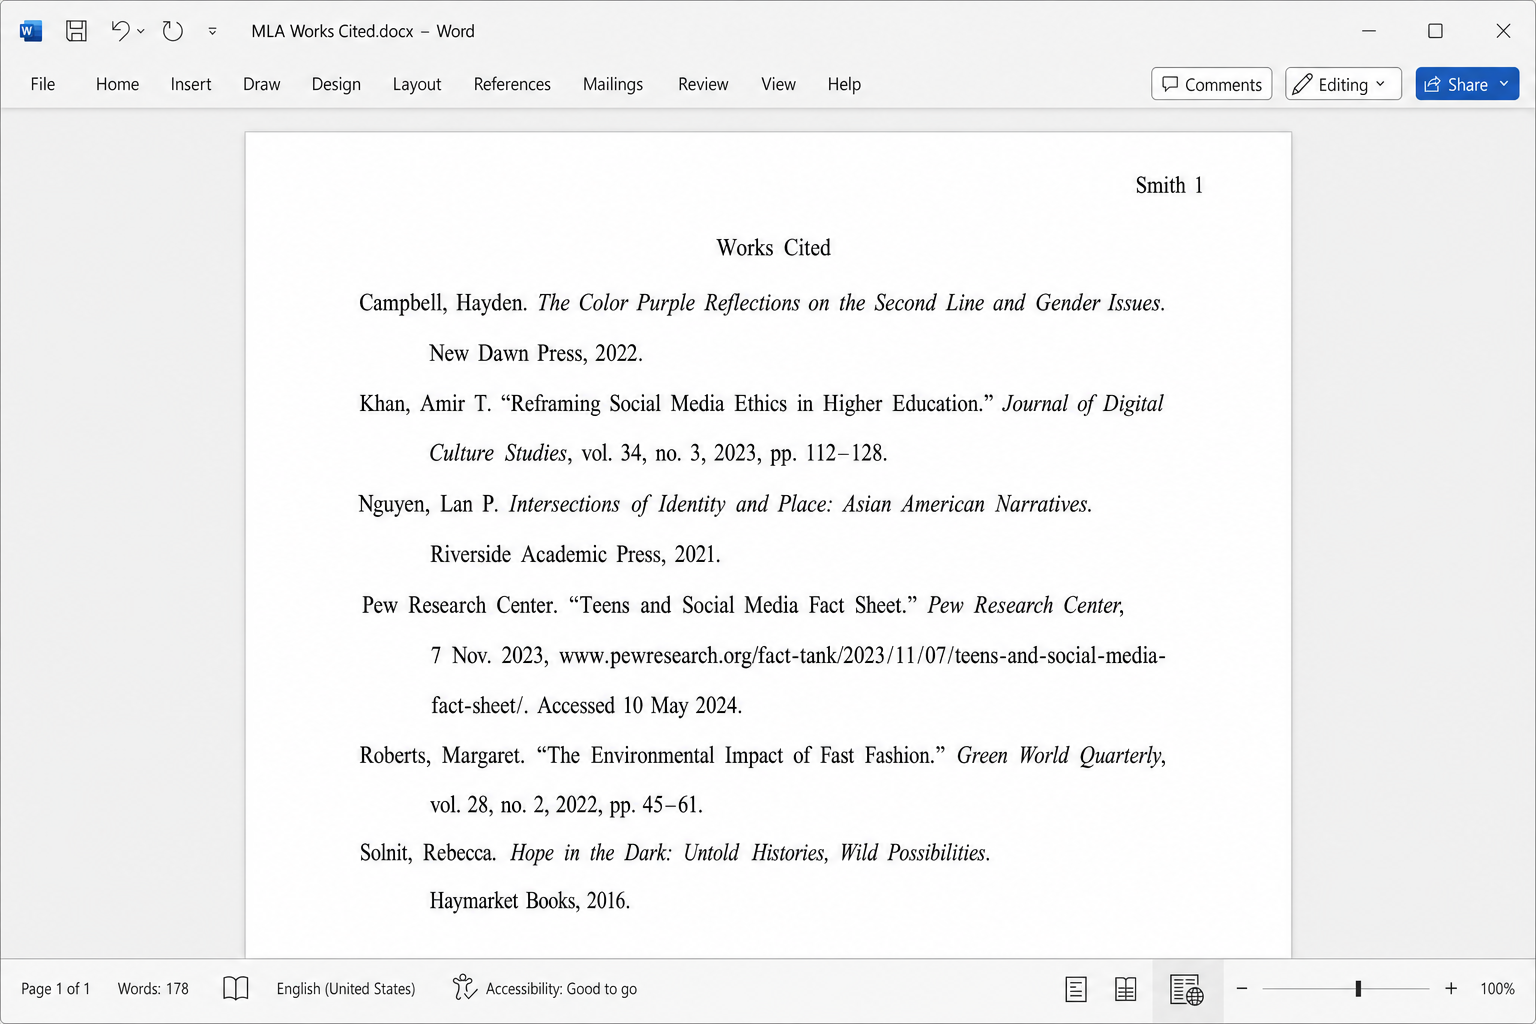Viewport: 1536px width, 1024px height.
Task: Click Accessed 10 May 2024 text
Action: pyautogui.click(x=639, y=706)
